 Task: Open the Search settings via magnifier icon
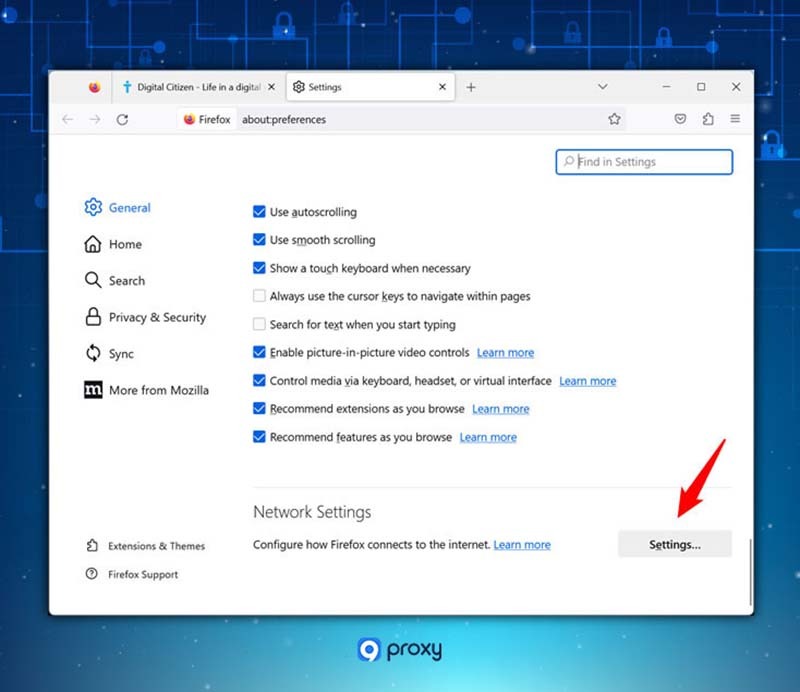93,281
